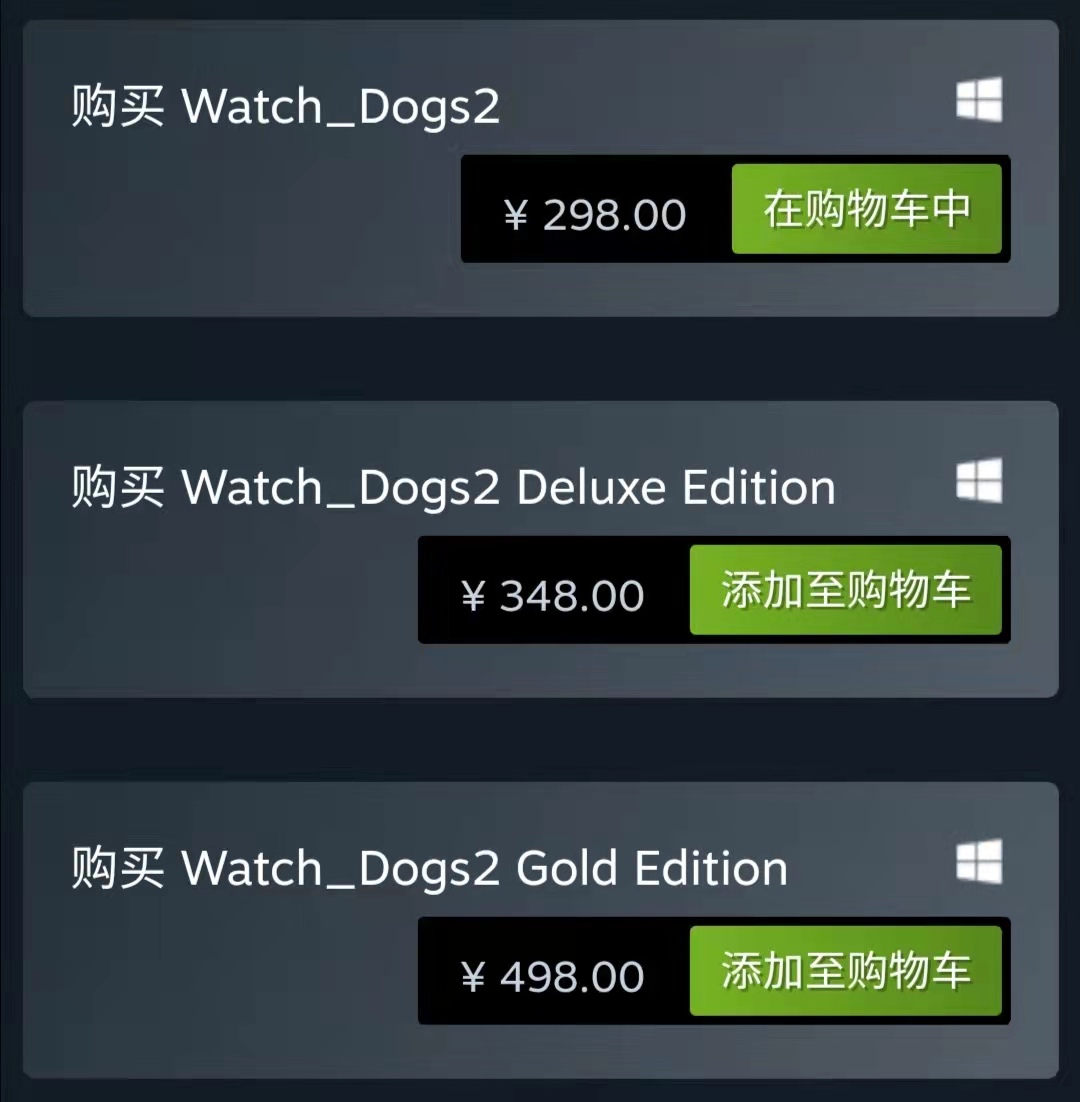Select the 购买 Watch_Dogs2 title text
Image resolution: width=1080 pixels, height=1102 pixels.
coord(285,107)
